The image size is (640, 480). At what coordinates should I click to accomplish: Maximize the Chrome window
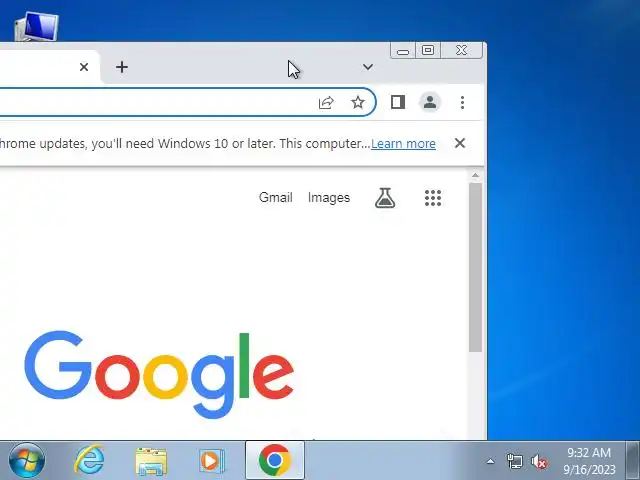tap(428, 51)
